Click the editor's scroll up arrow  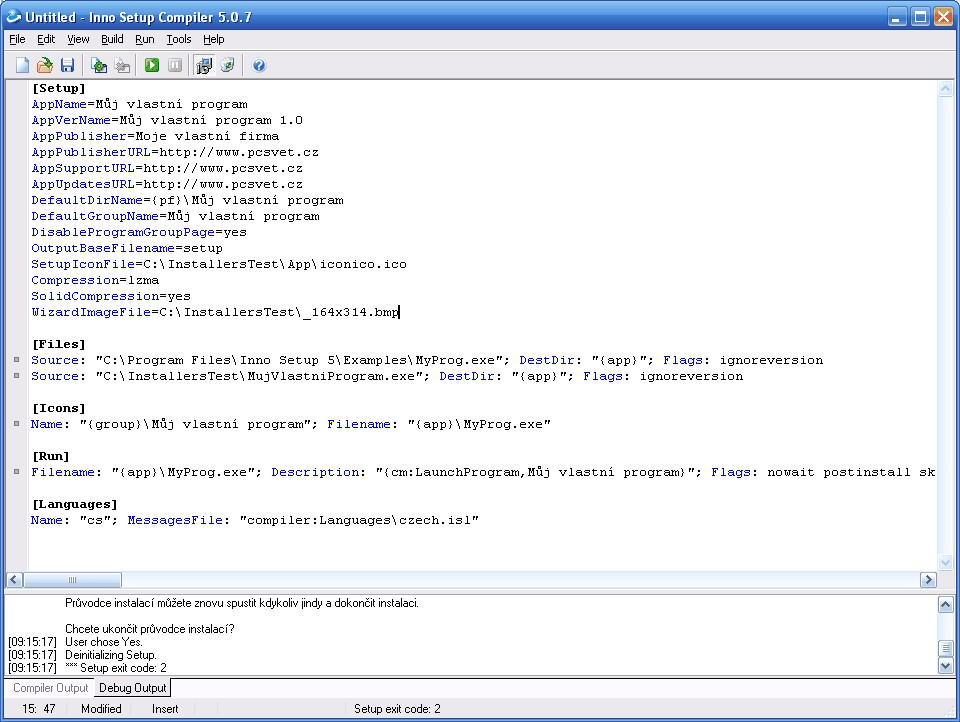click(x=945, y=88)
